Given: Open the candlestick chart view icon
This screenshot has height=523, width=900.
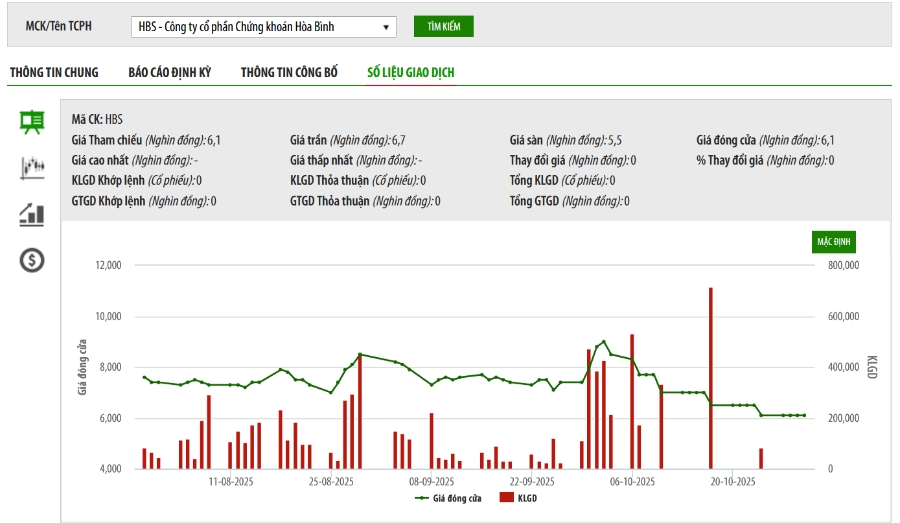Looking at the screenshot, I should pos(32,168).
